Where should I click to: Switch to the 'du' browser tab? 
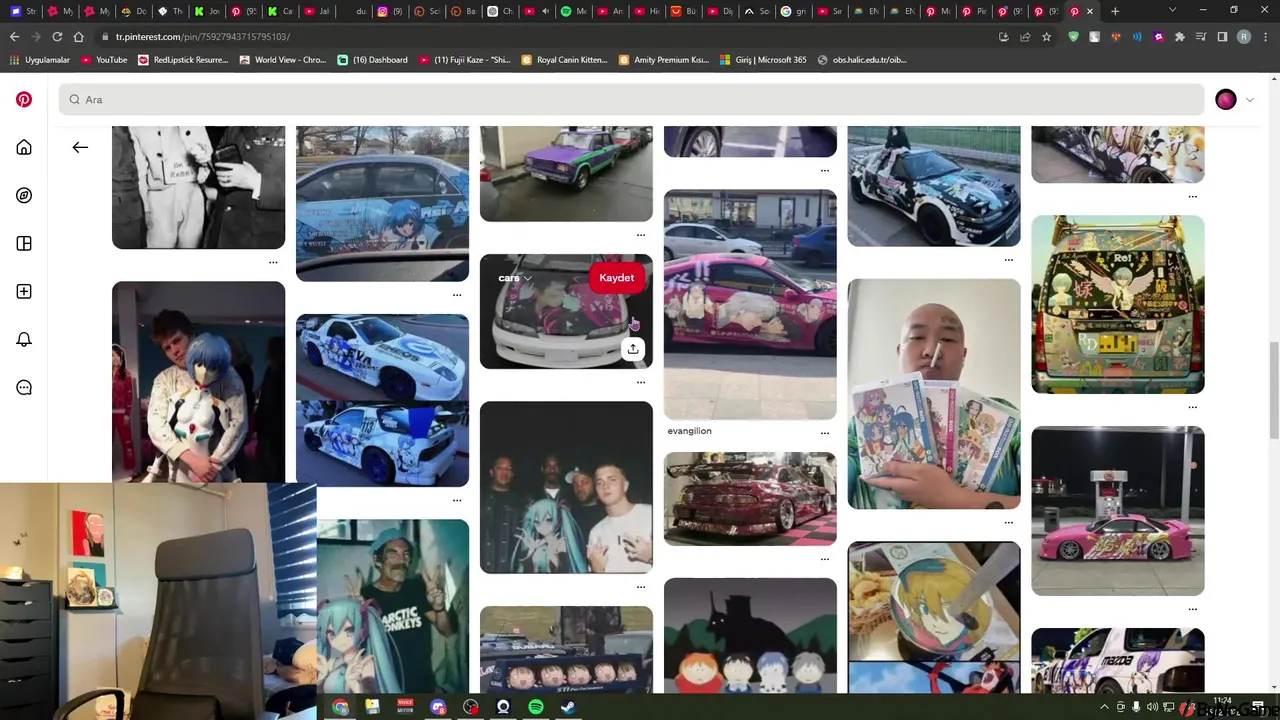(x=354, y=11)
